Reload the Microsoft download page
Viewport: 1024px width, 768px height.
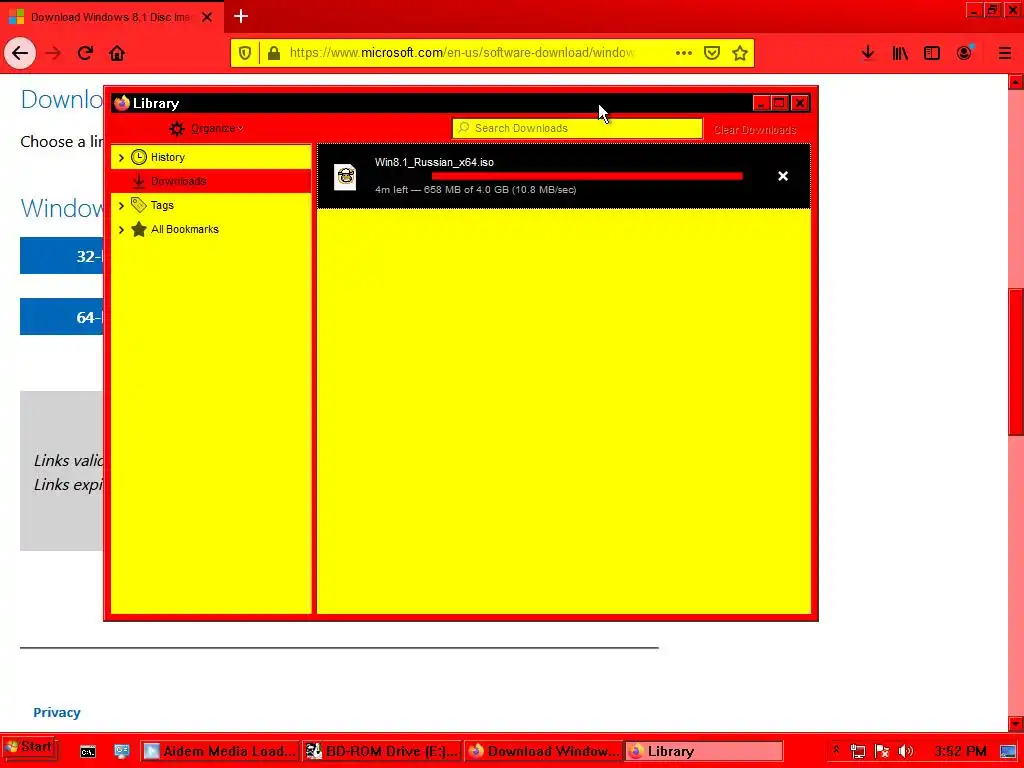tap(85, 53)
